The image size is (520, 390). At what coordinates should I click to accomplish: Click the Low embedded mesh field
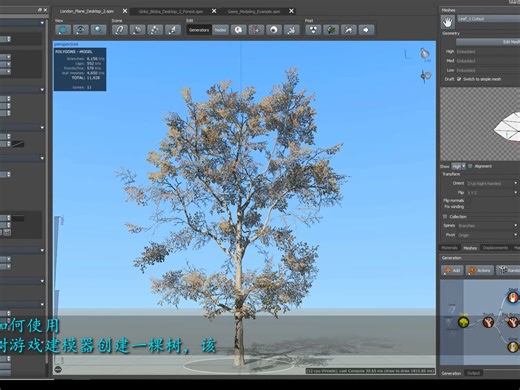click(488, 70)
